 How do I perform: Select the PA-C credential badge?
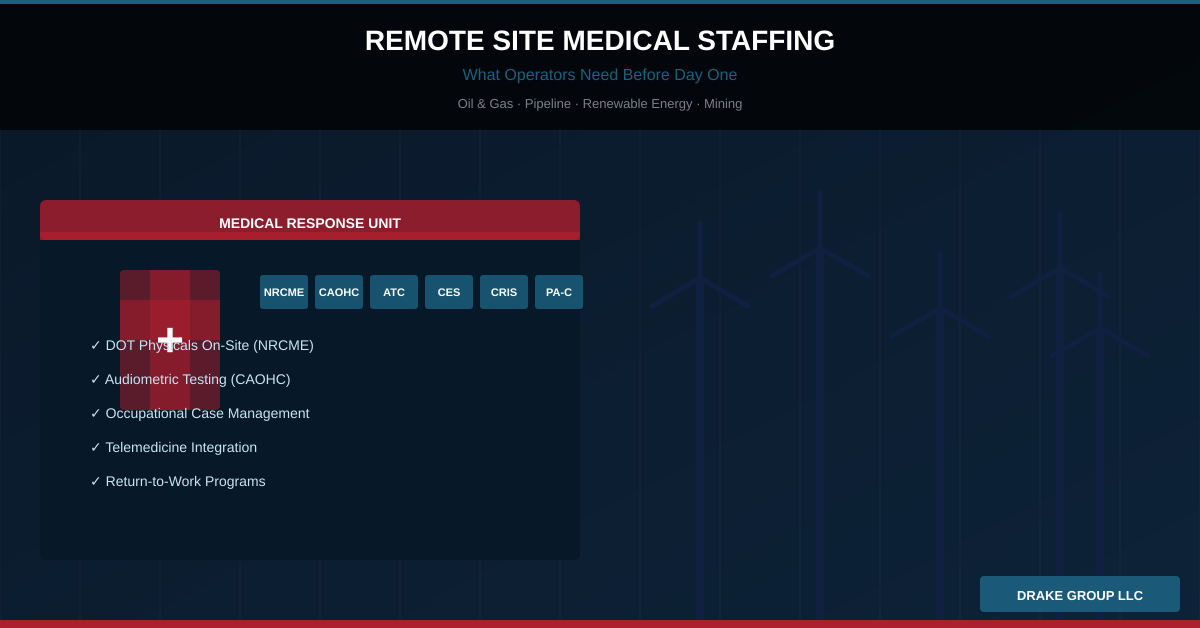coord(559,292)
